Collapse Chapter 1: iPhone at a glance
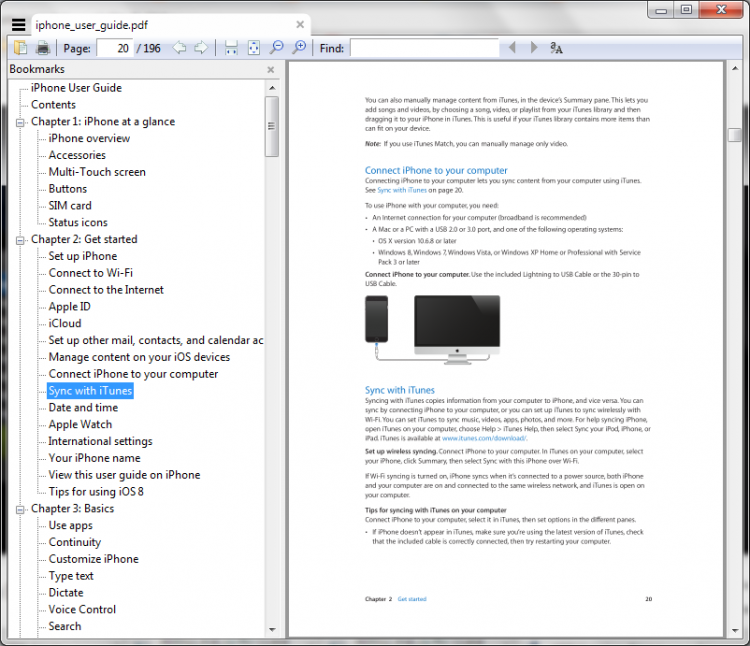This screenshot has height=646, width=750. coord(20,122)
